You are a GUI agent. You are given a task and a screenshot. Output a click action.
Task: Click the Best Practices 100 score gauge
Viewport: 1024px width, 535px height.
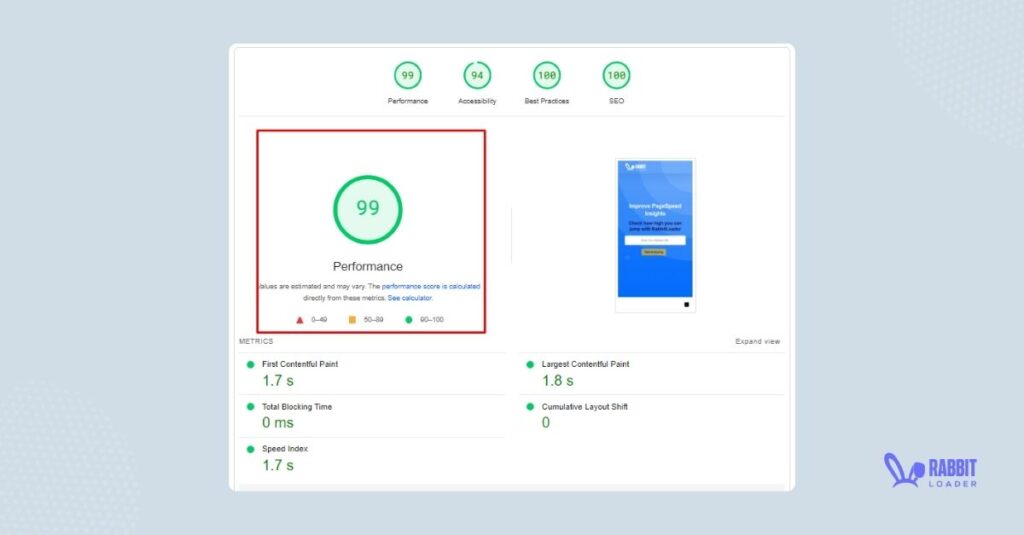[547, 76]
